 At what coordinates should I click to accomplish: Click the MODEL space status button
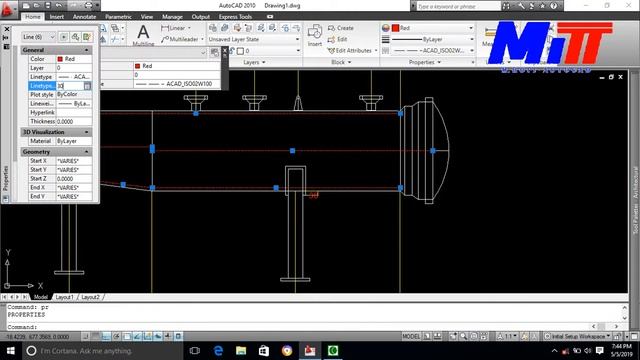[411, 336]
